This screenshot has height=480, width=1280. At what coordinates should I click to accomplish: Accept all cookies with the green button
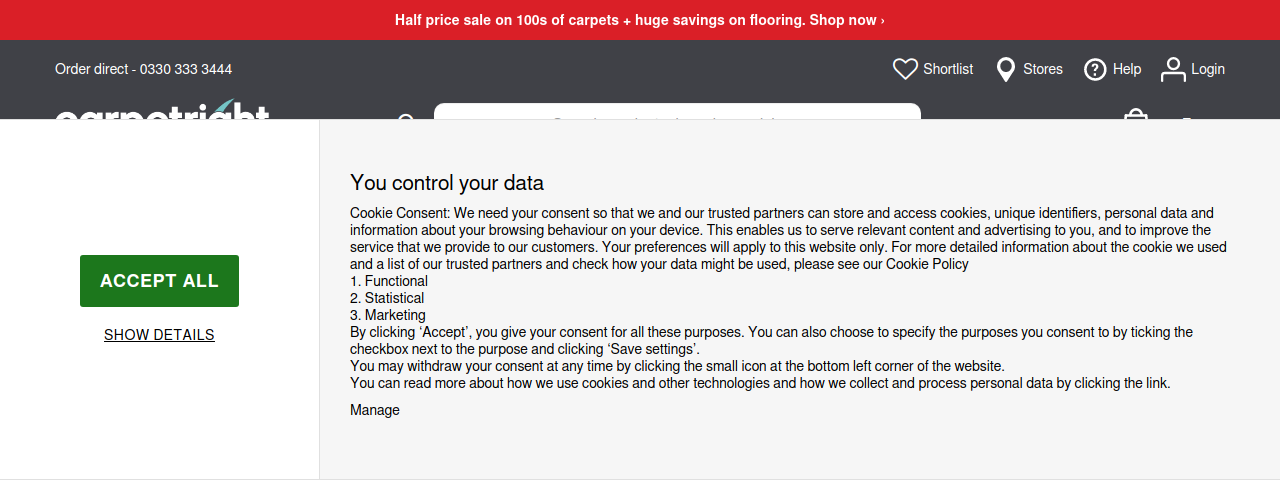(159, 281)
